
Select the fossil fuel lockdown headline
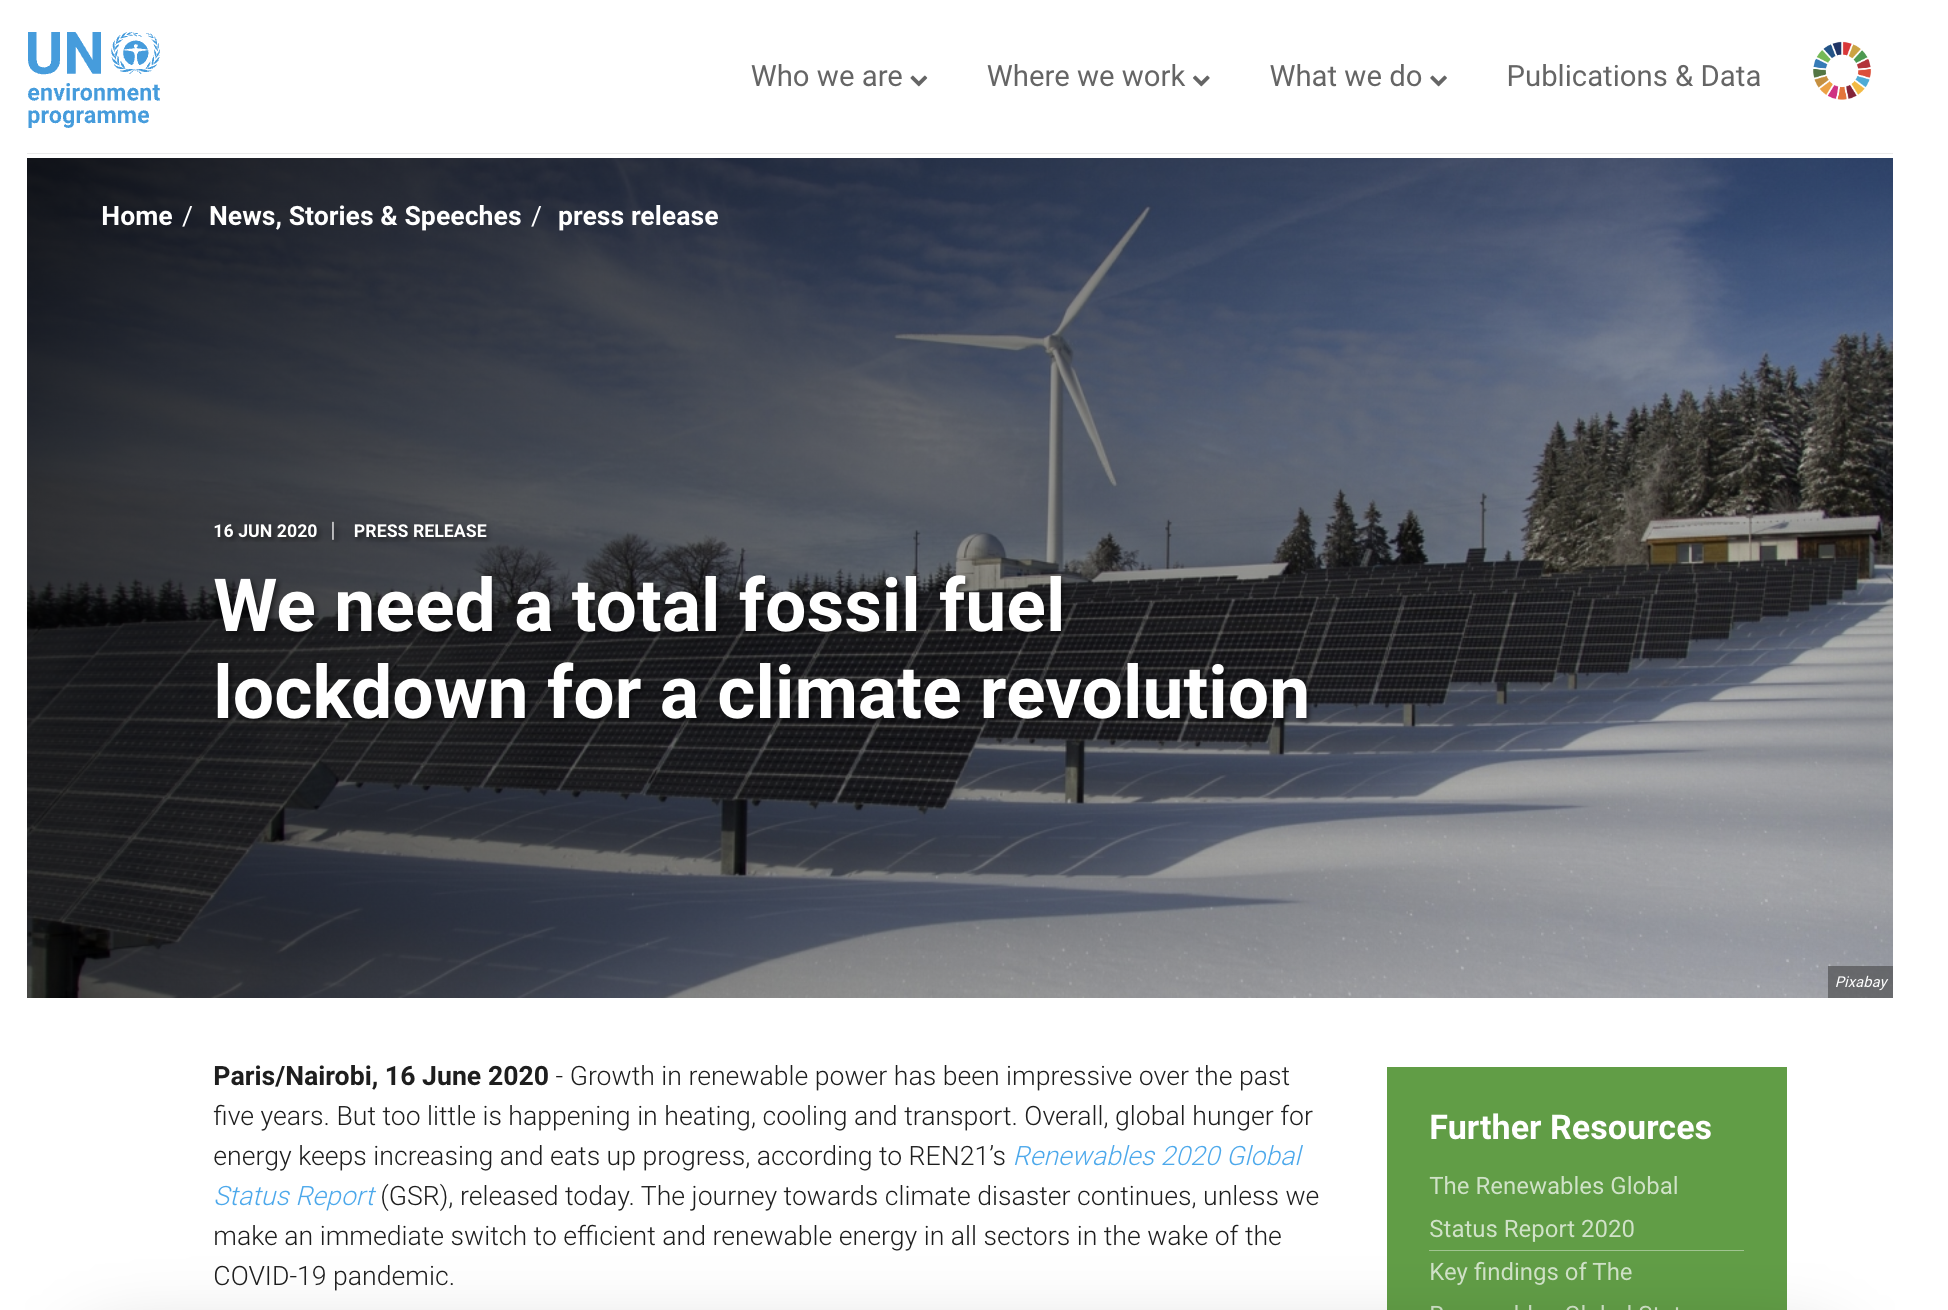761,649
